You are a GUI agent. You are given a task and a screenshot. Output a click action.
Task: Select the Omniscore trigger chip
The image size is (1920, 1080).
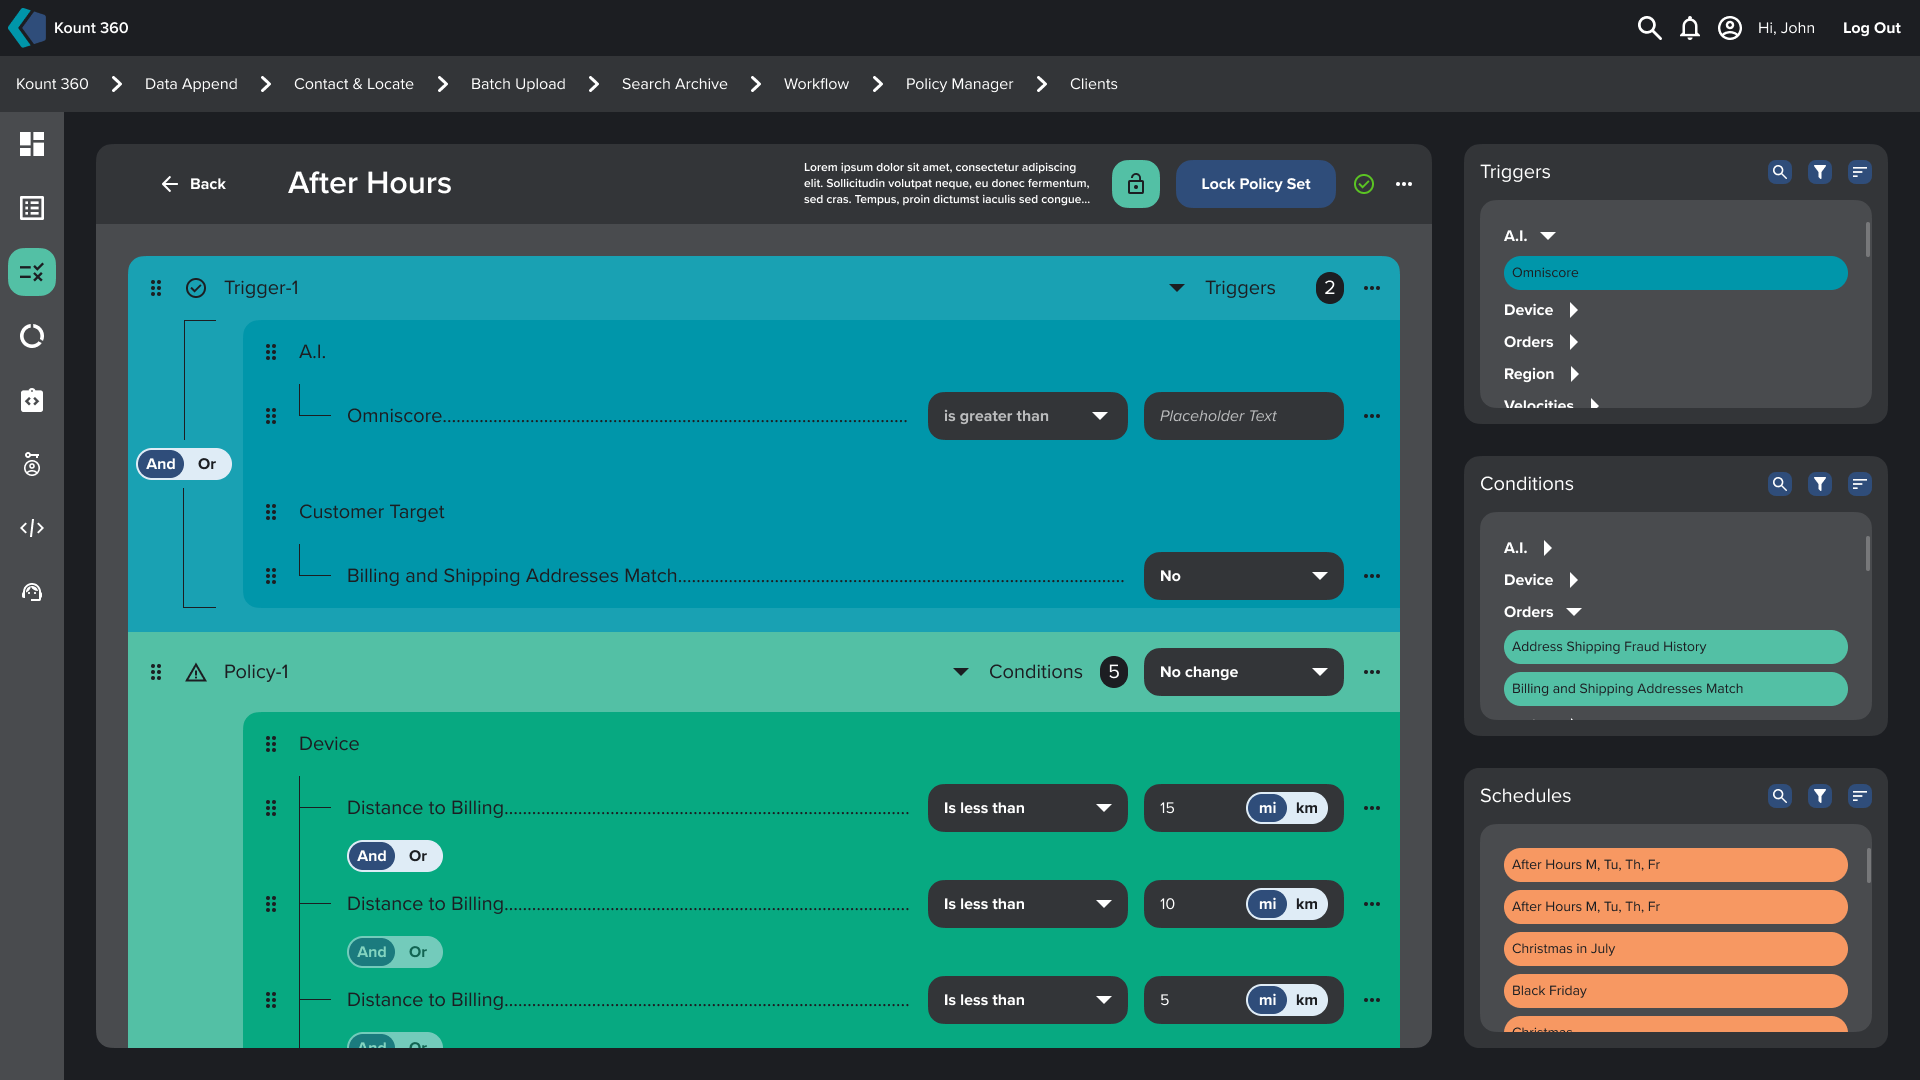(1676, 273)
